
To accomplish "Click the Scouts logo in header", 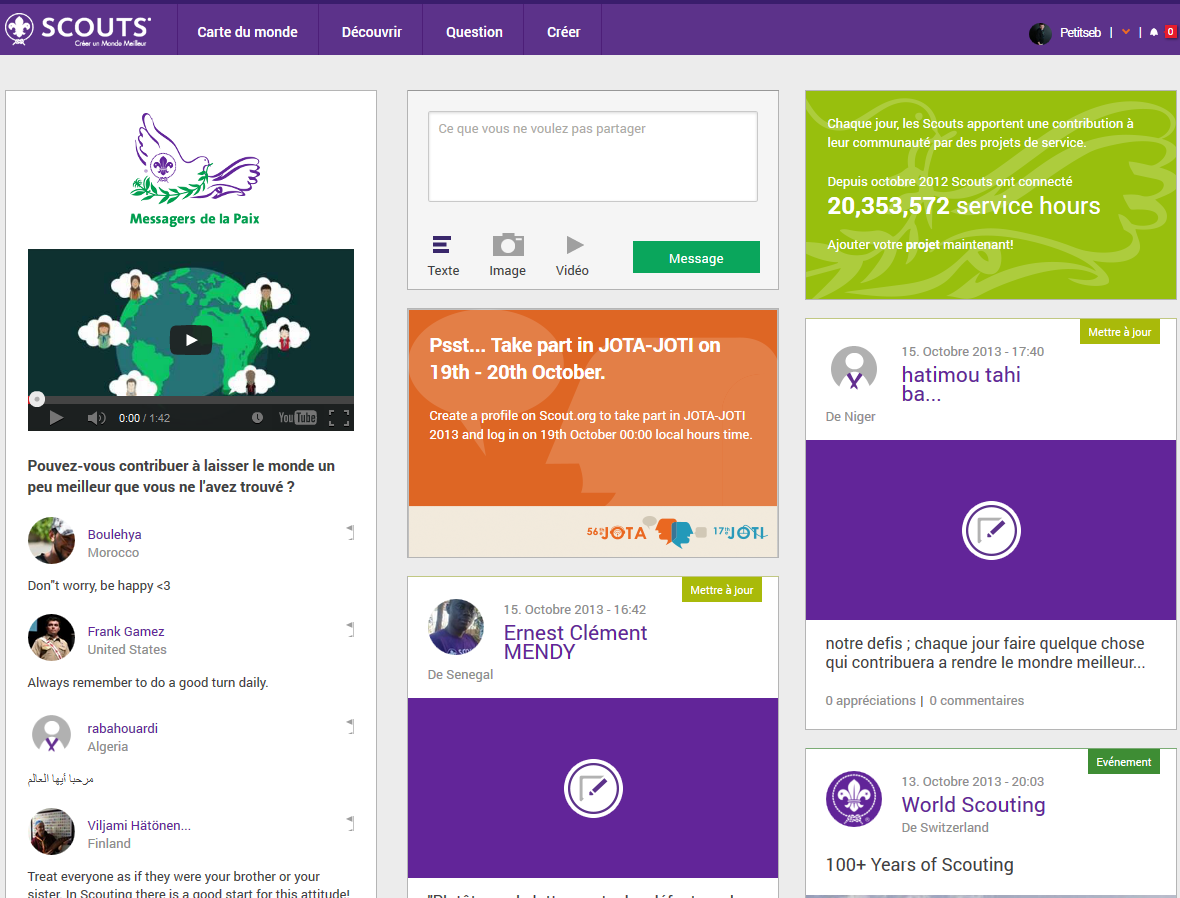I will [79, 30].
